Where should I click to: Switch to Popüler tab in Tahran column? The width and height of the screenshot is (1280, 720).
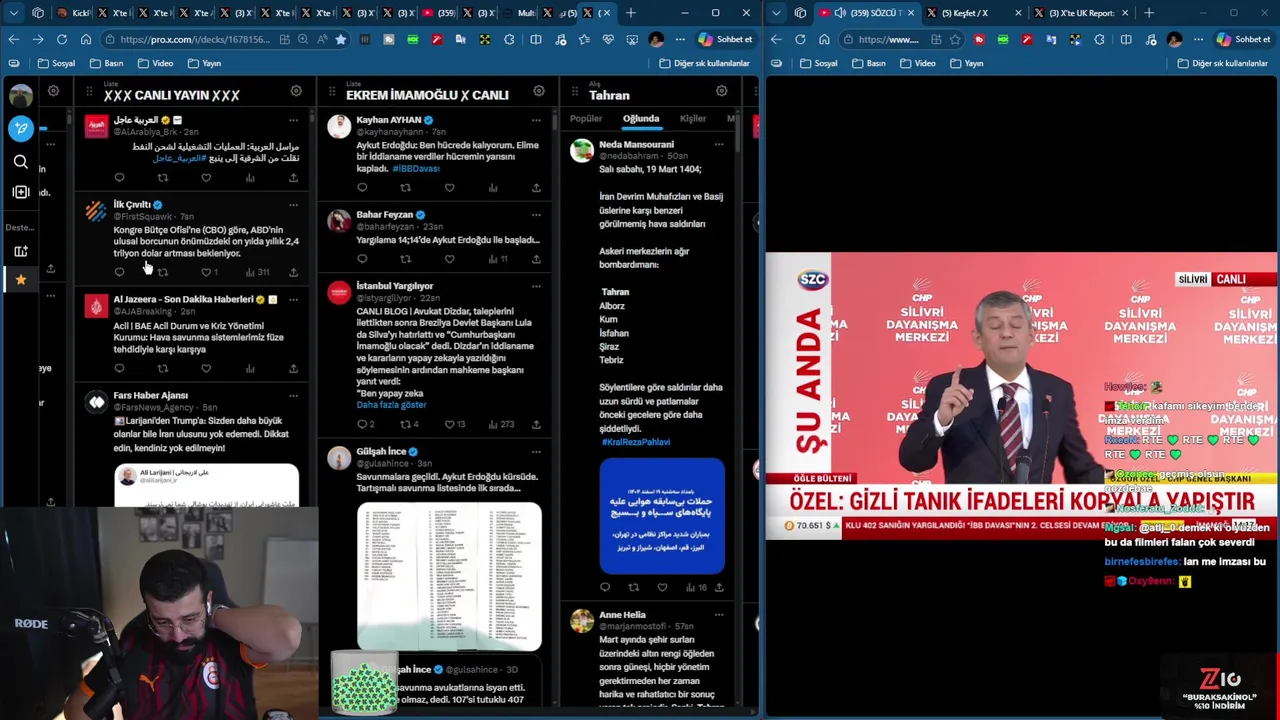[586, 119]
